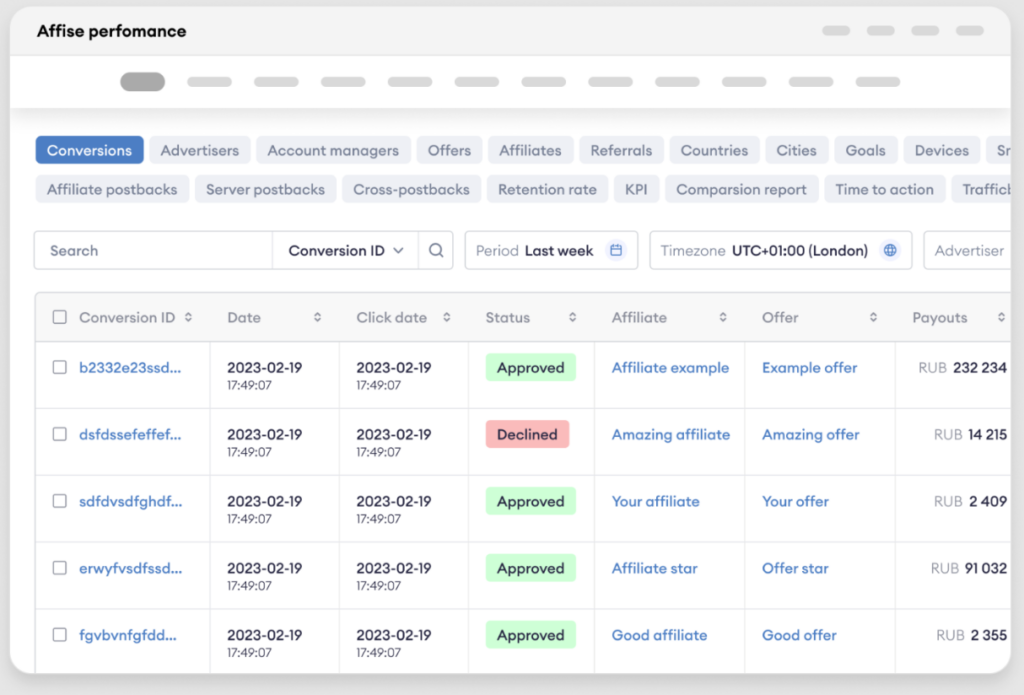Sort table by Offer column arrows
Image resolution: width=1024 pixels, height=695 pixels.
(x=873, y=318)
